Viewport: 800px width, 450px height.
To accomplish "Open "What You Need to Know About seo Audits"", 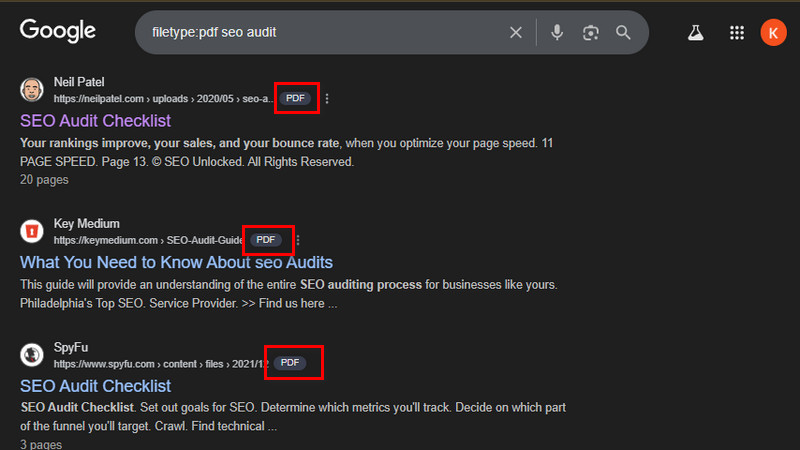I will click(177, 263).
